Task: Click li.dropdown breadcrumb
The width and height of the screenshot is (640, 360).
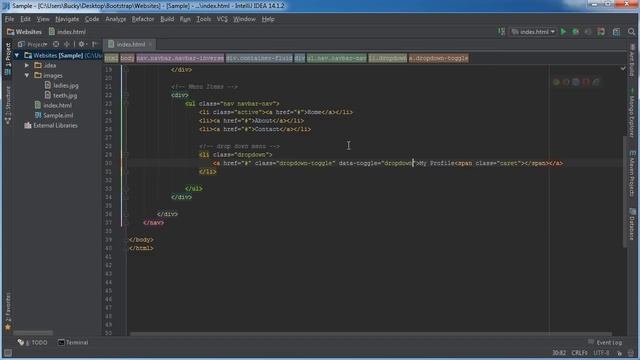Action: click(x=387, y=58)
